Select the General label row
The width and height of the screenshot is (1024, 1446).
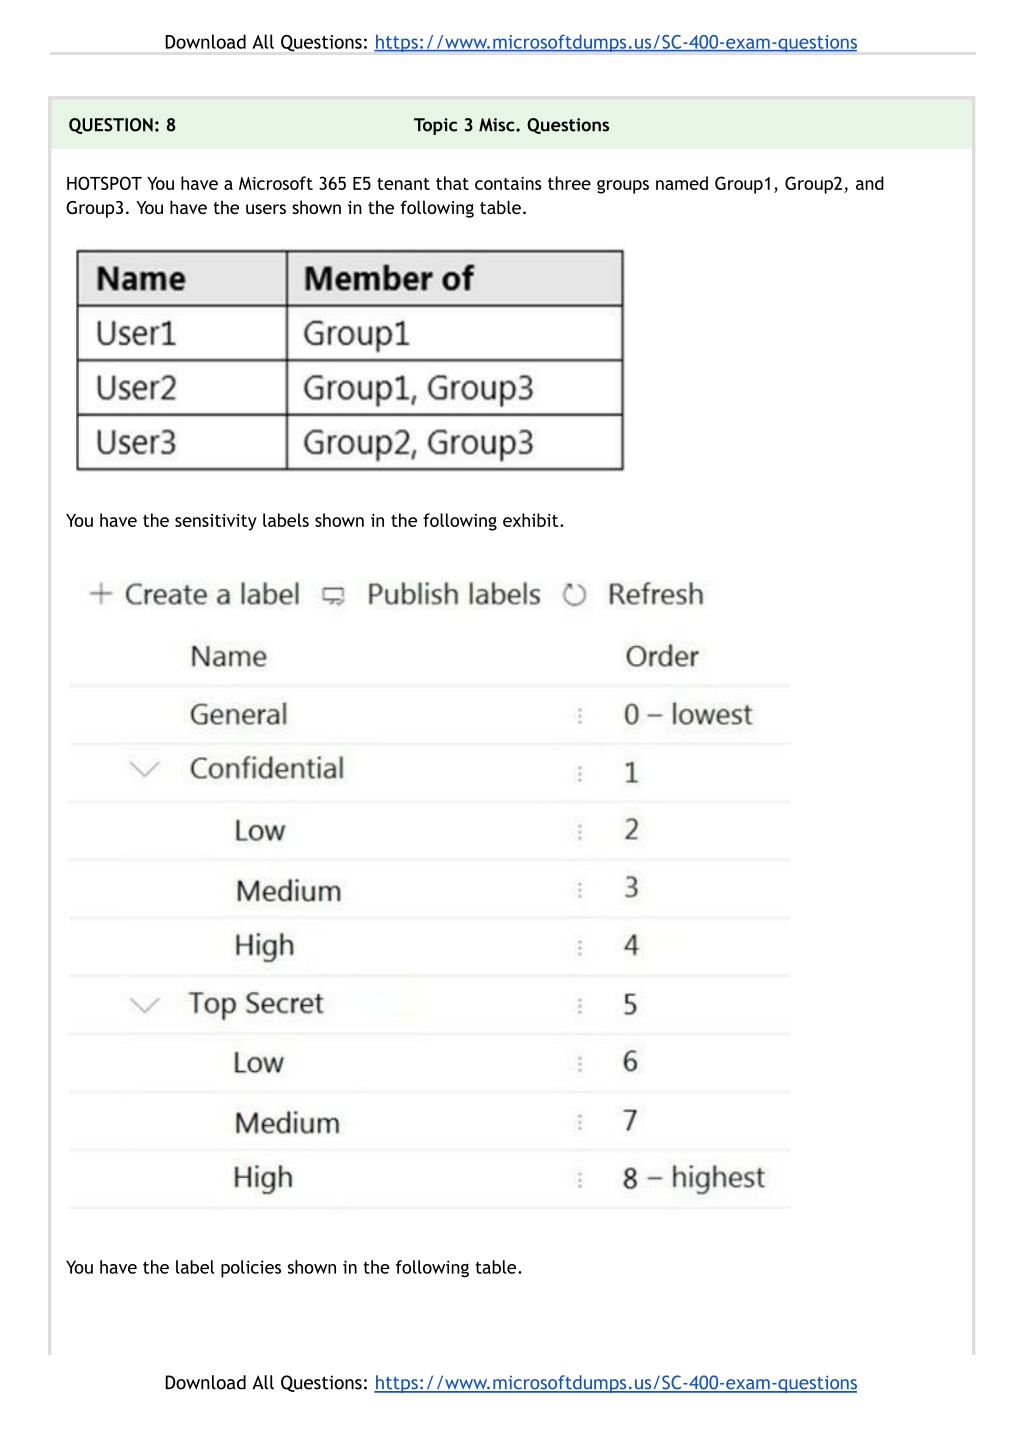point(429,715)
